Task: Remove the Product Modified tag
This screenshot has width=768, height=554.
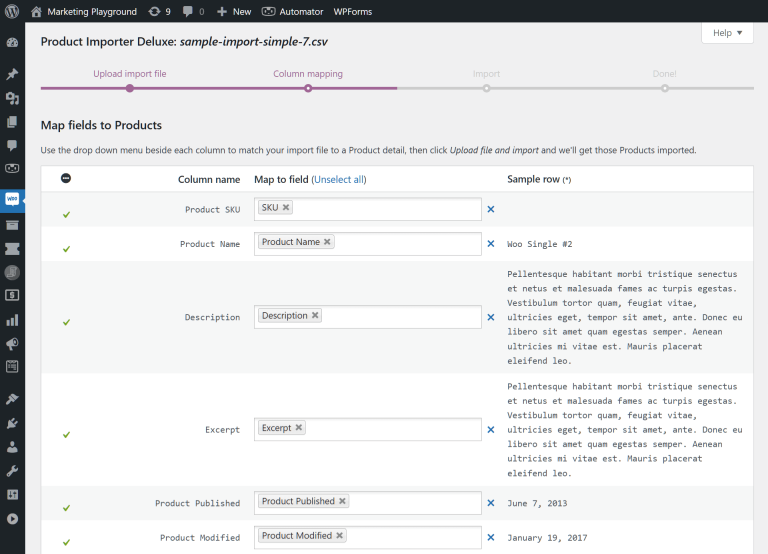Action: [339, 535]
